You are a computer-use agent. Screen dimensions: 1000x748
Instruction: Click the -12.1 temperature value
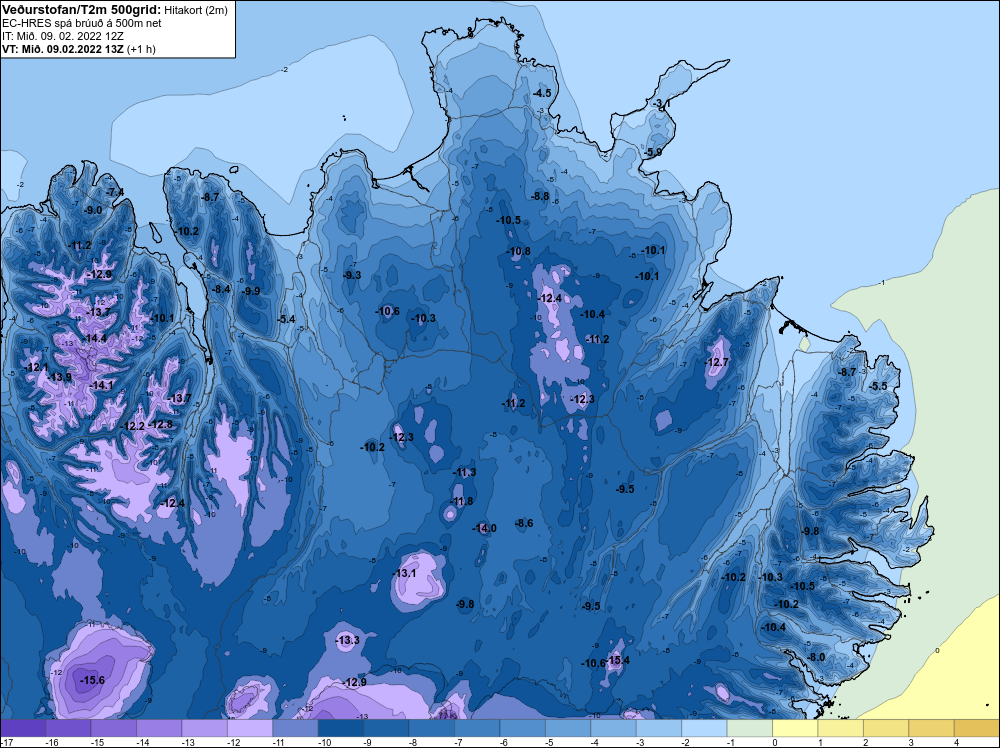(36, 367)
